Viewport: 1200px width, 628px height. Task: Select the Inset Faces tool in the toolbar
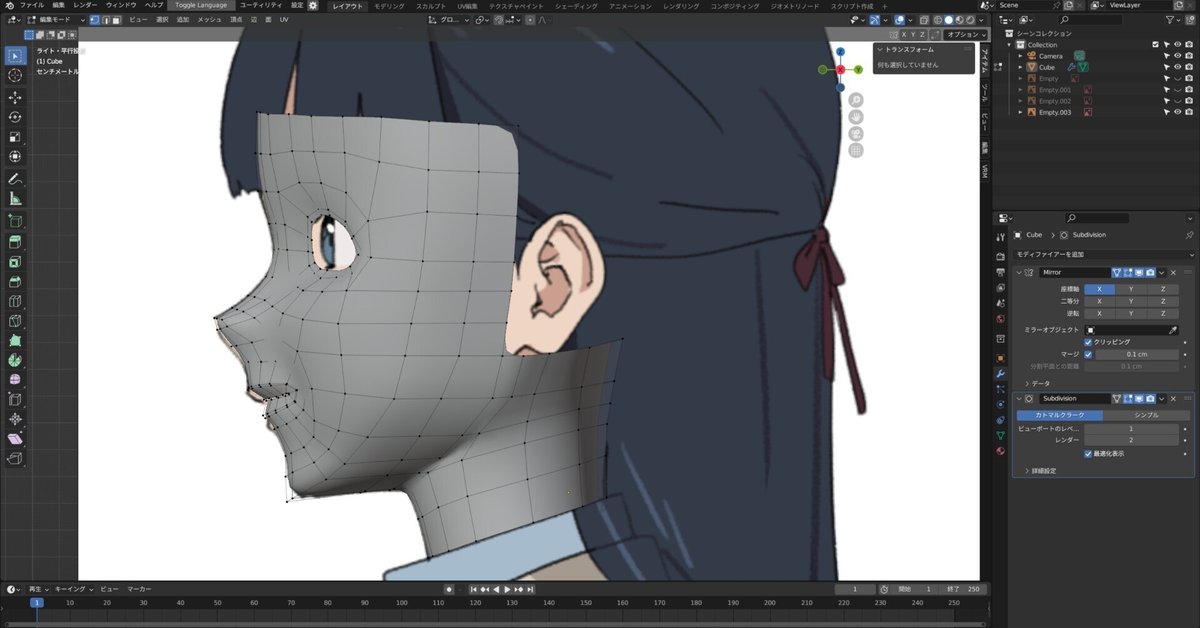point(15,262)
